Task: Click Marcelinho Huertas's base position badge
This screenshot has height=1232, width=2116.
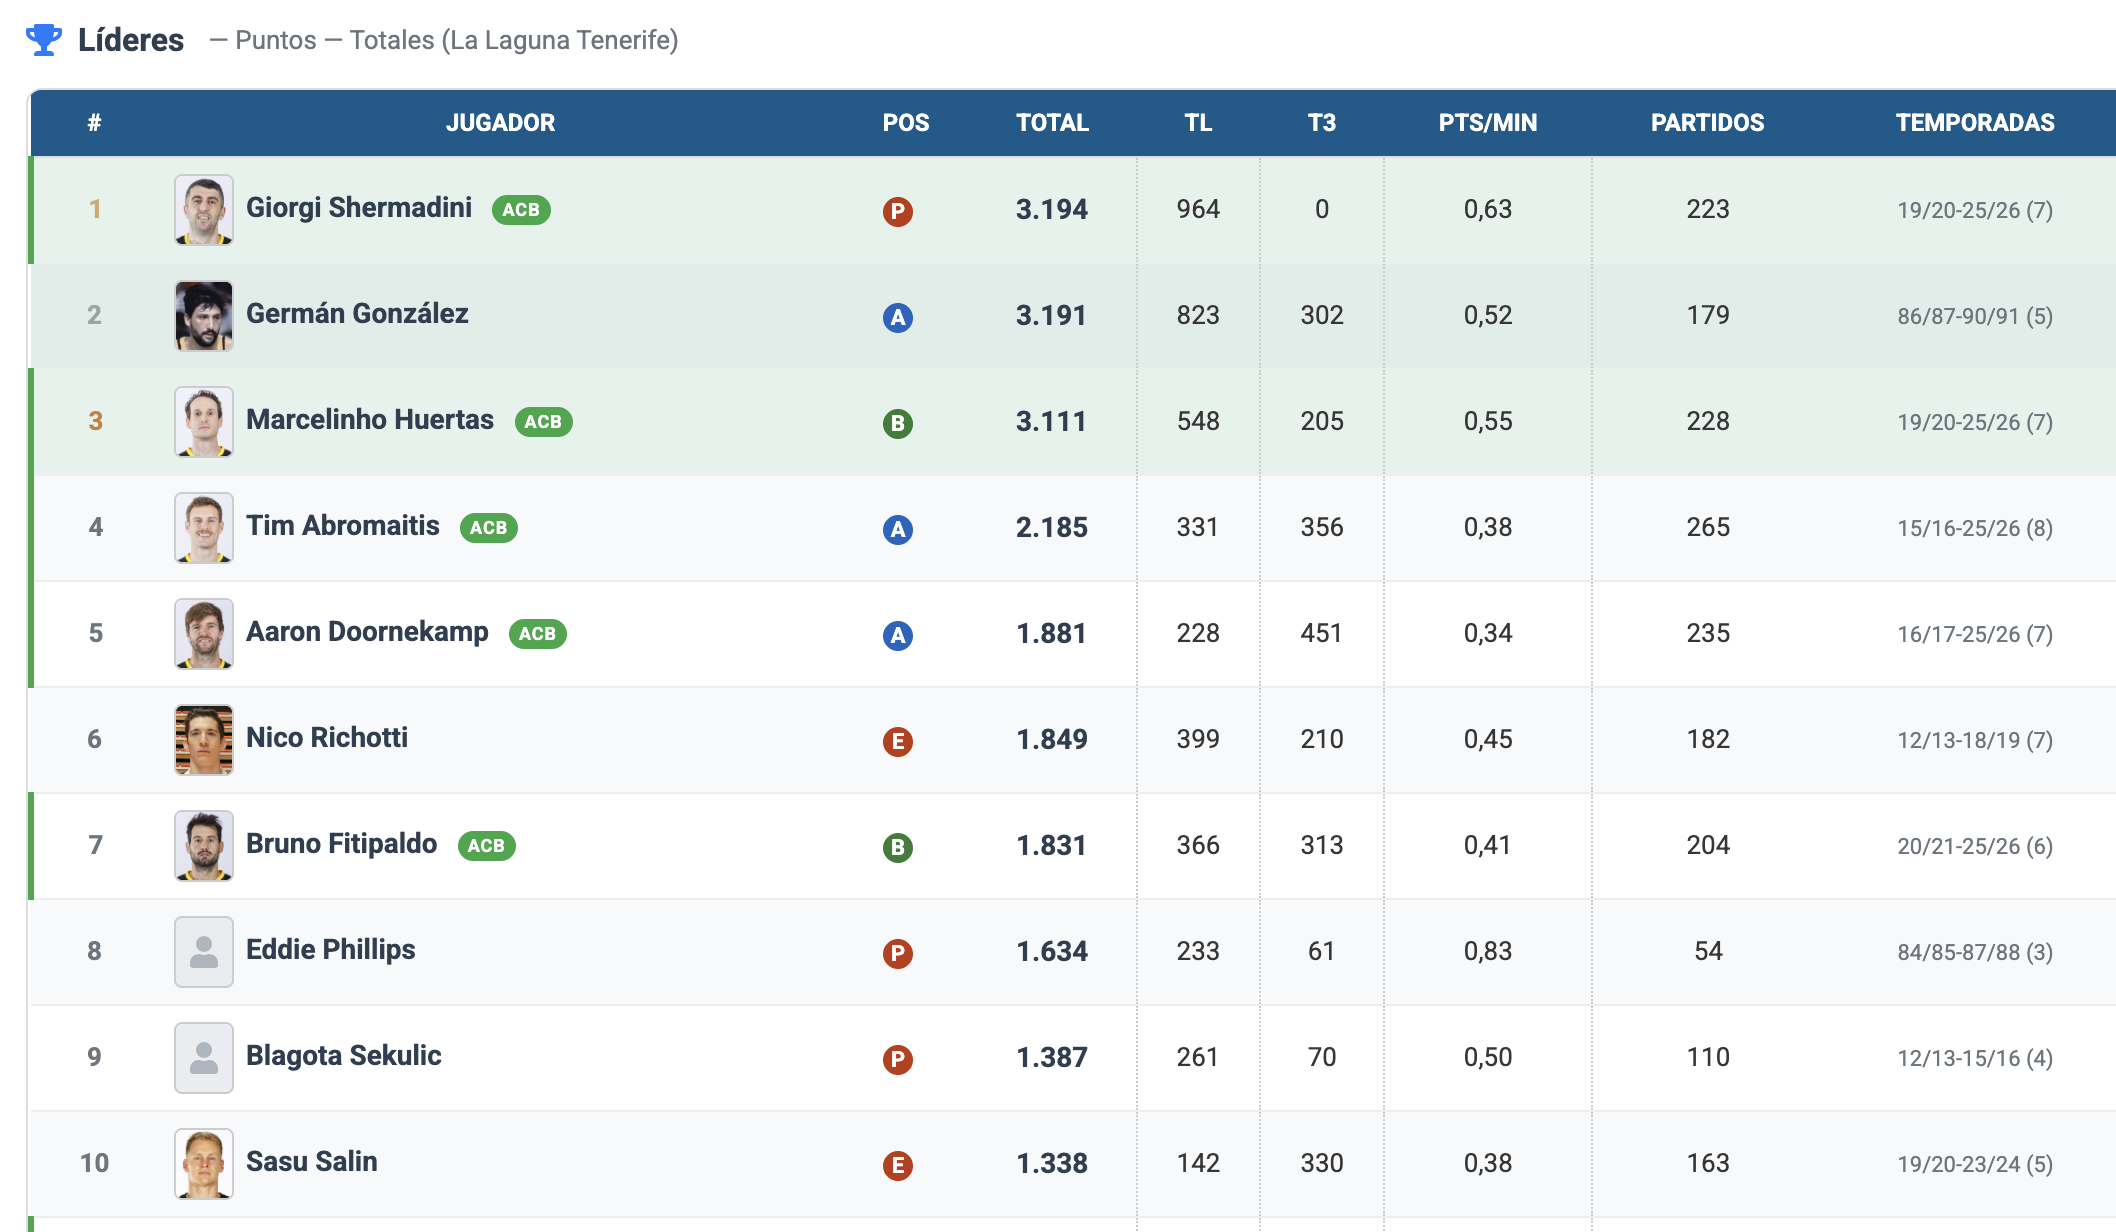Action: (897, 423)
